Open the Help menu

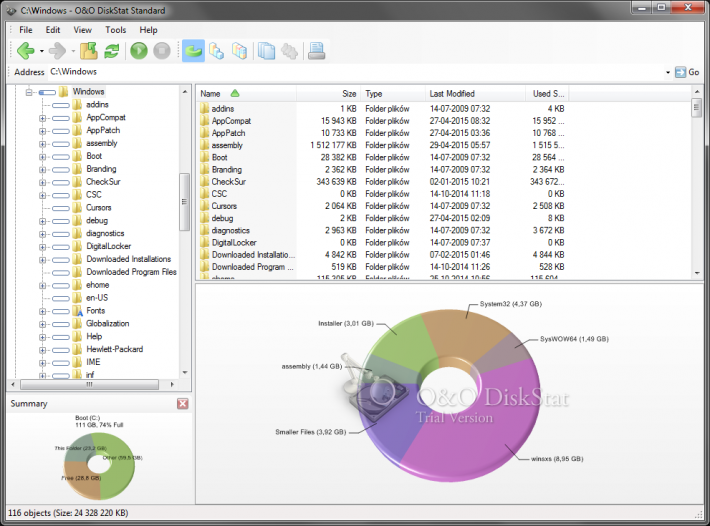point(148,30)
